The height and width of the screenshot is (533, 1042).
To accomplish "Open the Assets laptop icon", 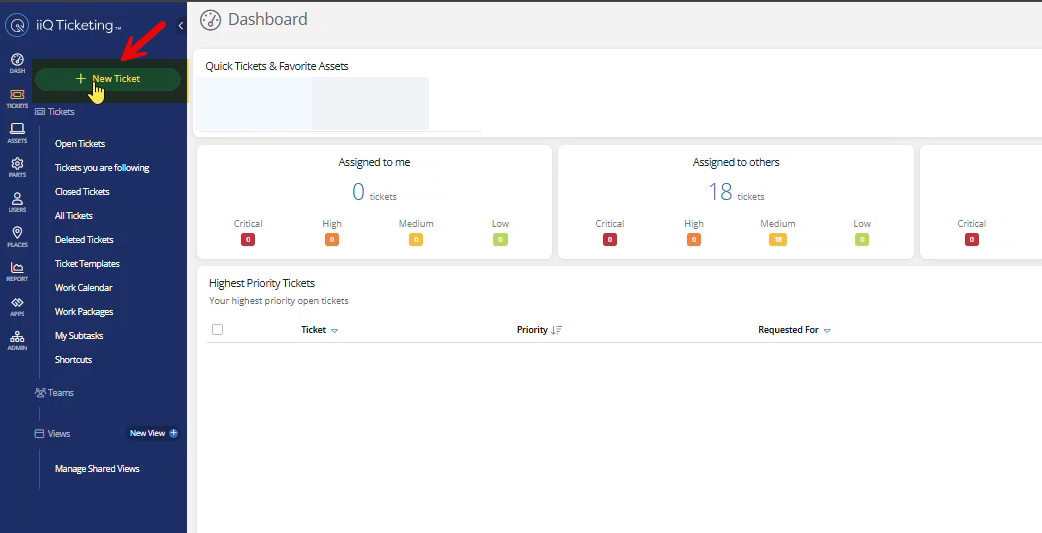I will coord(17,132).
